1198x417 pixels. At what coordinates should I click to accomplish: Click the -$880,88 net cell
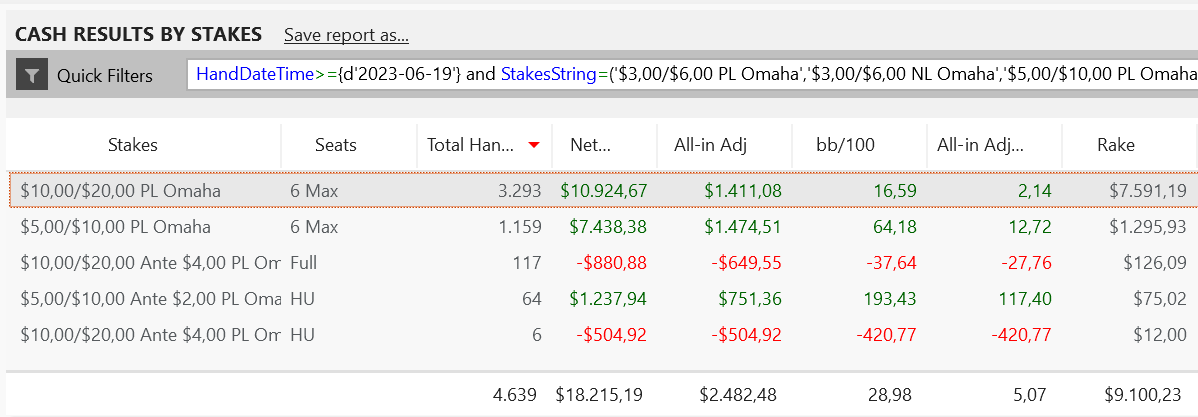[x=610, y=263]
